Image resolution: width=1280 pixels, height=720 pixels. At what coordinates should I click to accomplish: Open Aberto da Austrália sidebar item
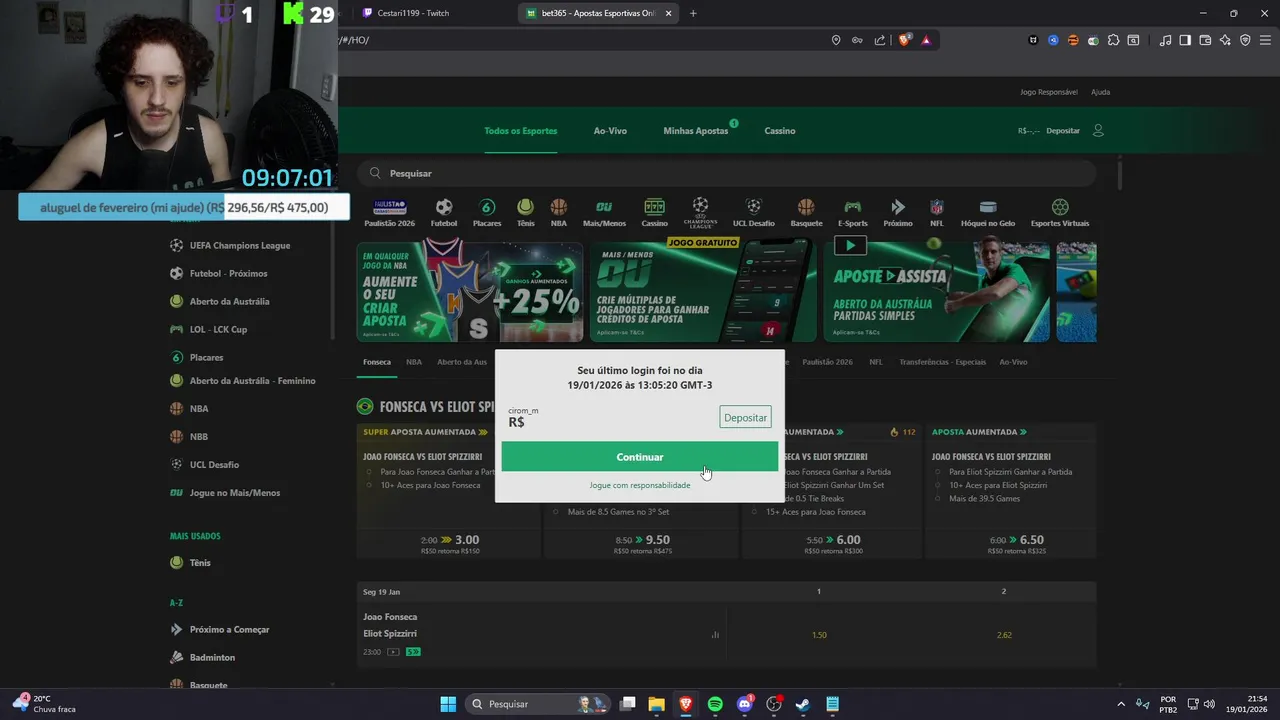click(229, 301)
